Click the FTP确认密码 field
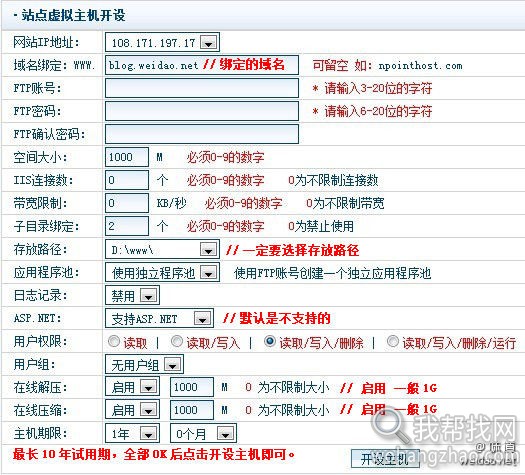This screenshot has height=475, width=525. [x=202, y=134]
